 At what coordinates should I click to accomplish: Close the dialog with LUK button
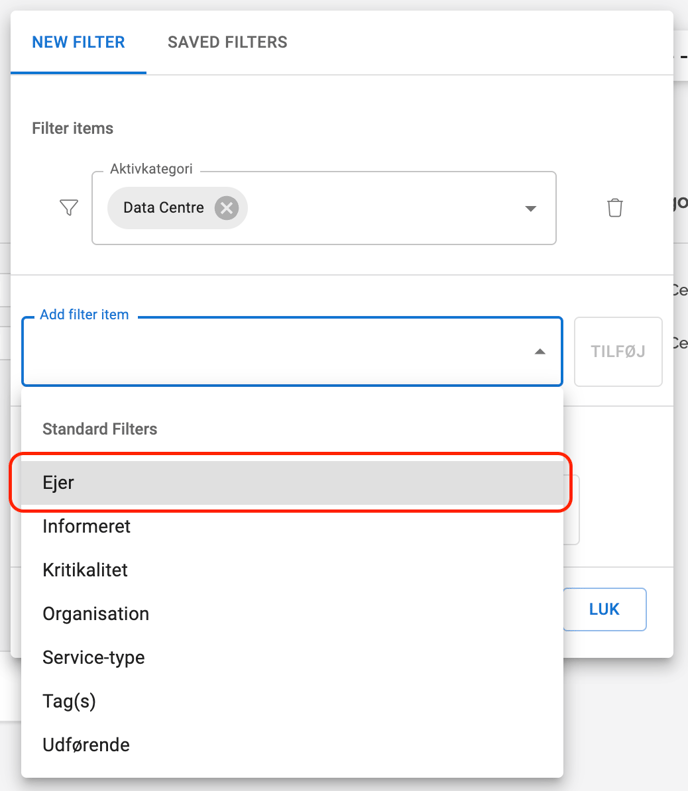pyautogui.click(x=604, y=609)
